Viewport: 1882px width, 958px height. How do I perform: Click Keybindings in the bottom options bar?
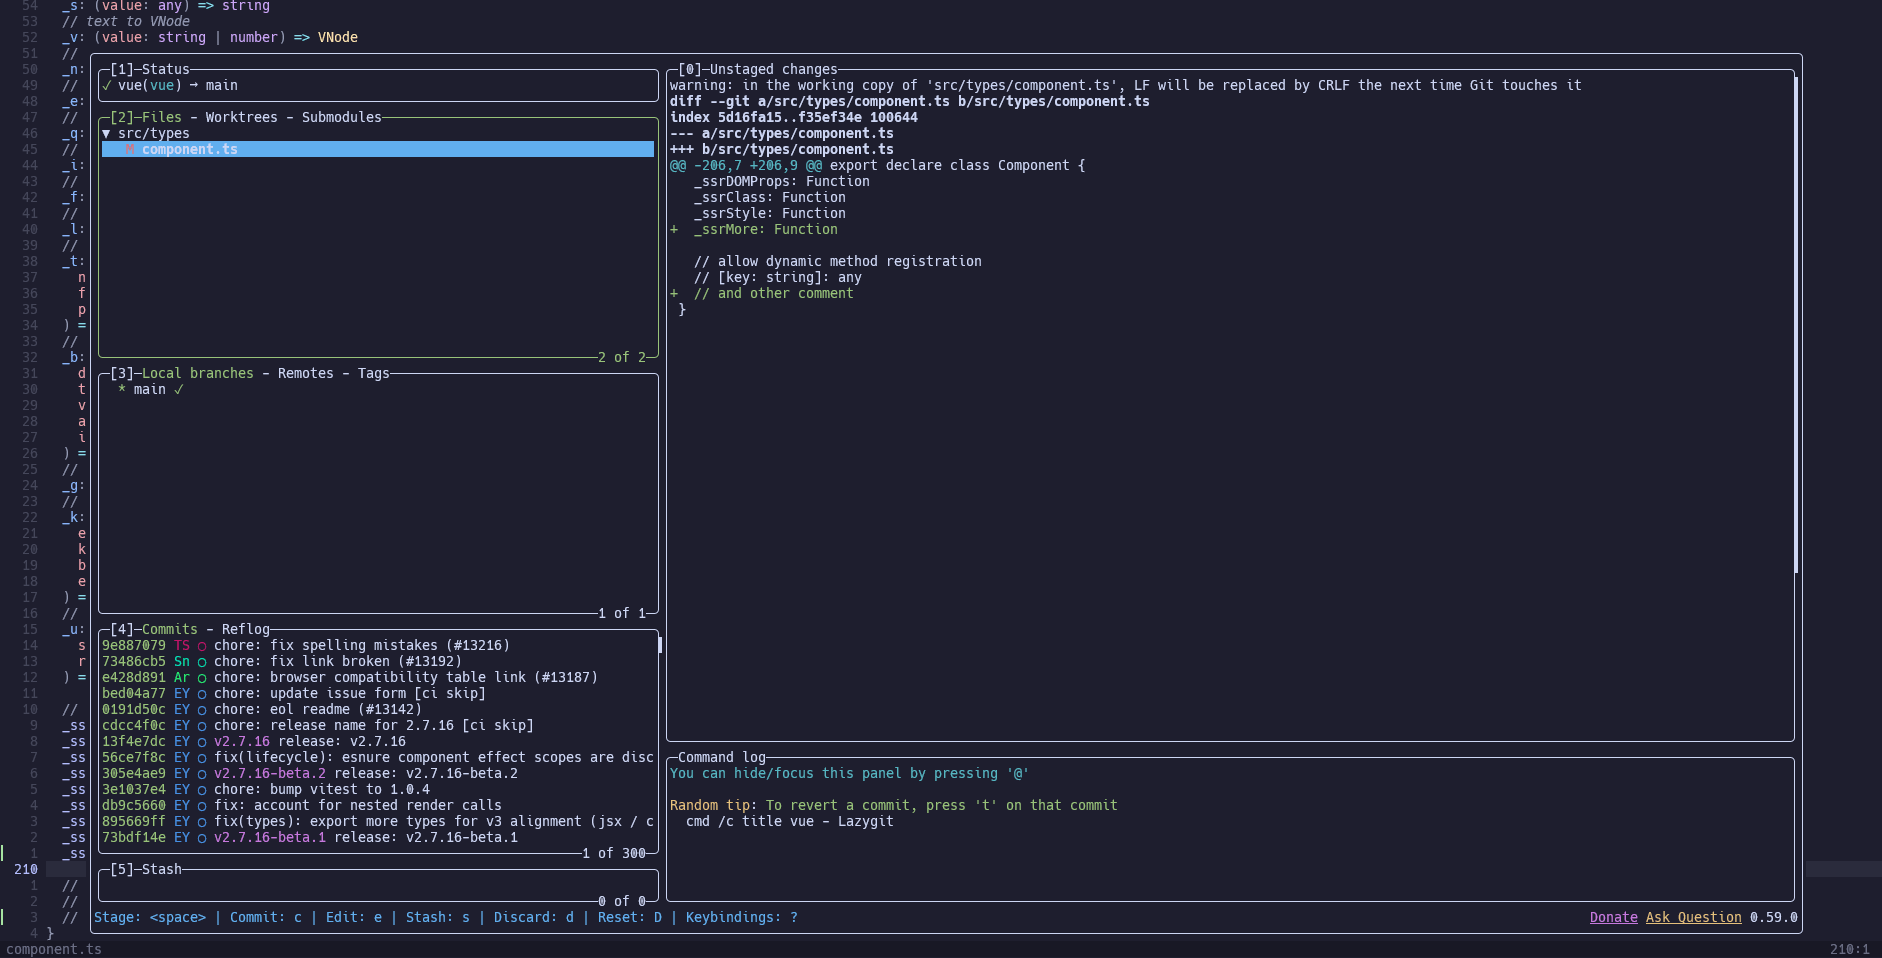point(740,918)
